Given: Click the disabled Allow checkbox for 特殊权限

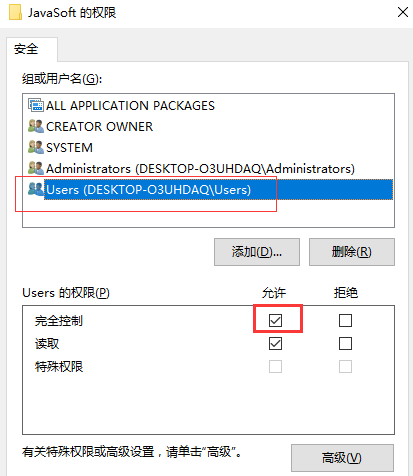Looking at the screenshot, I should pos(275,366).
